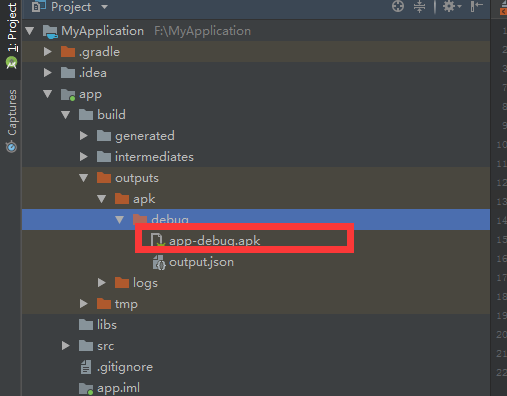
Task: Select the app-debug.apk file name
Action: point(215,241)
